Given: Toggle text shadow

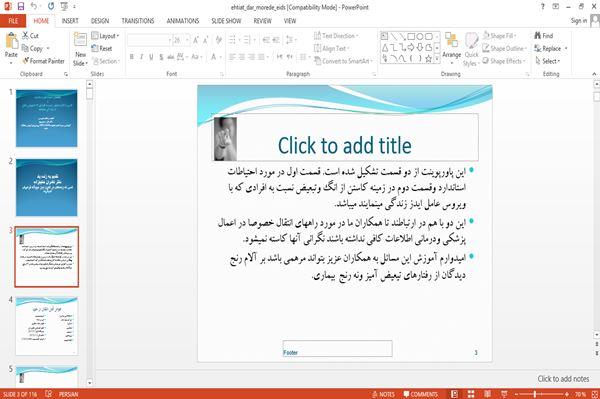Looking at the screenshot, I should tap(161, 57).
